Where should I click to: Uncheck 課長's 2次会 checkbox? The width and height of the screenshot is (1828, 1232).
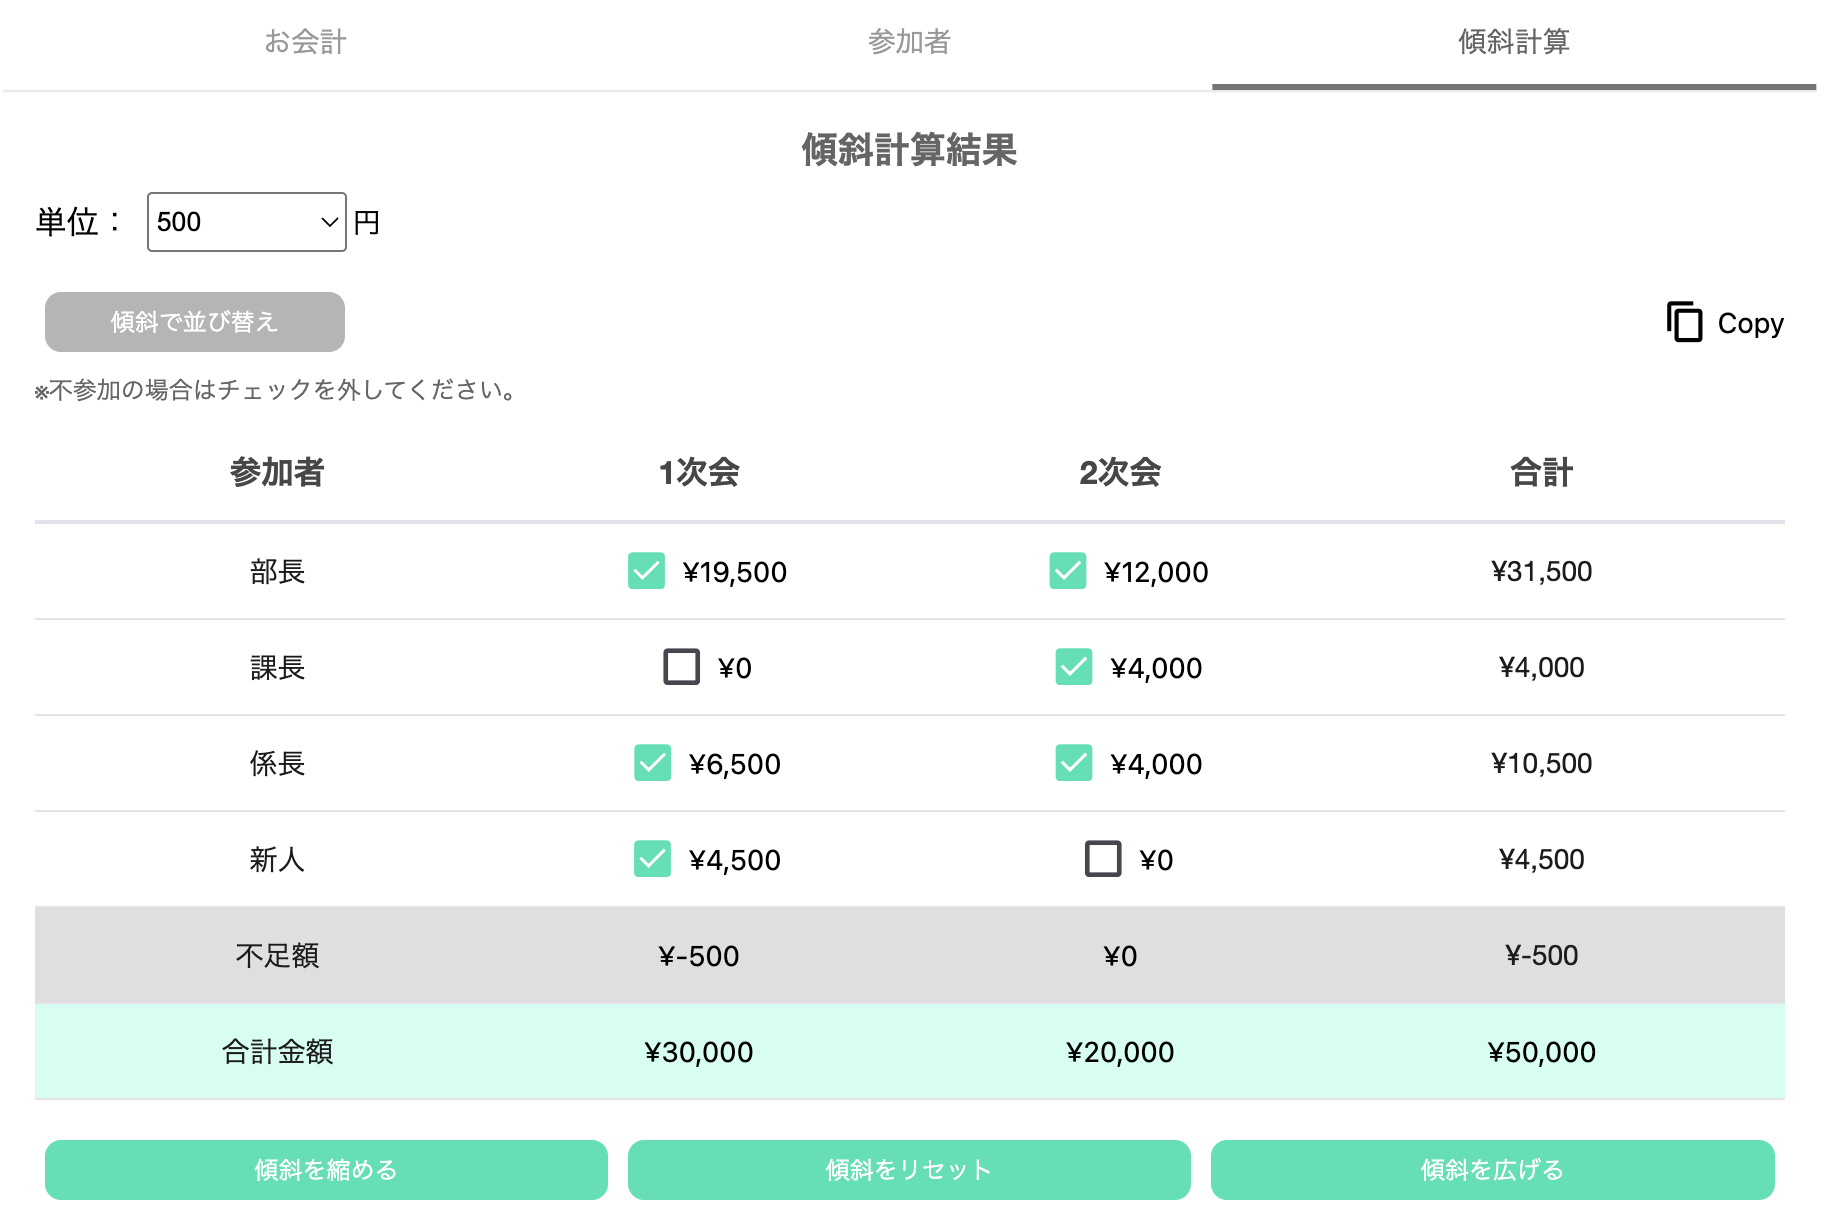(x=1074, y=667)
